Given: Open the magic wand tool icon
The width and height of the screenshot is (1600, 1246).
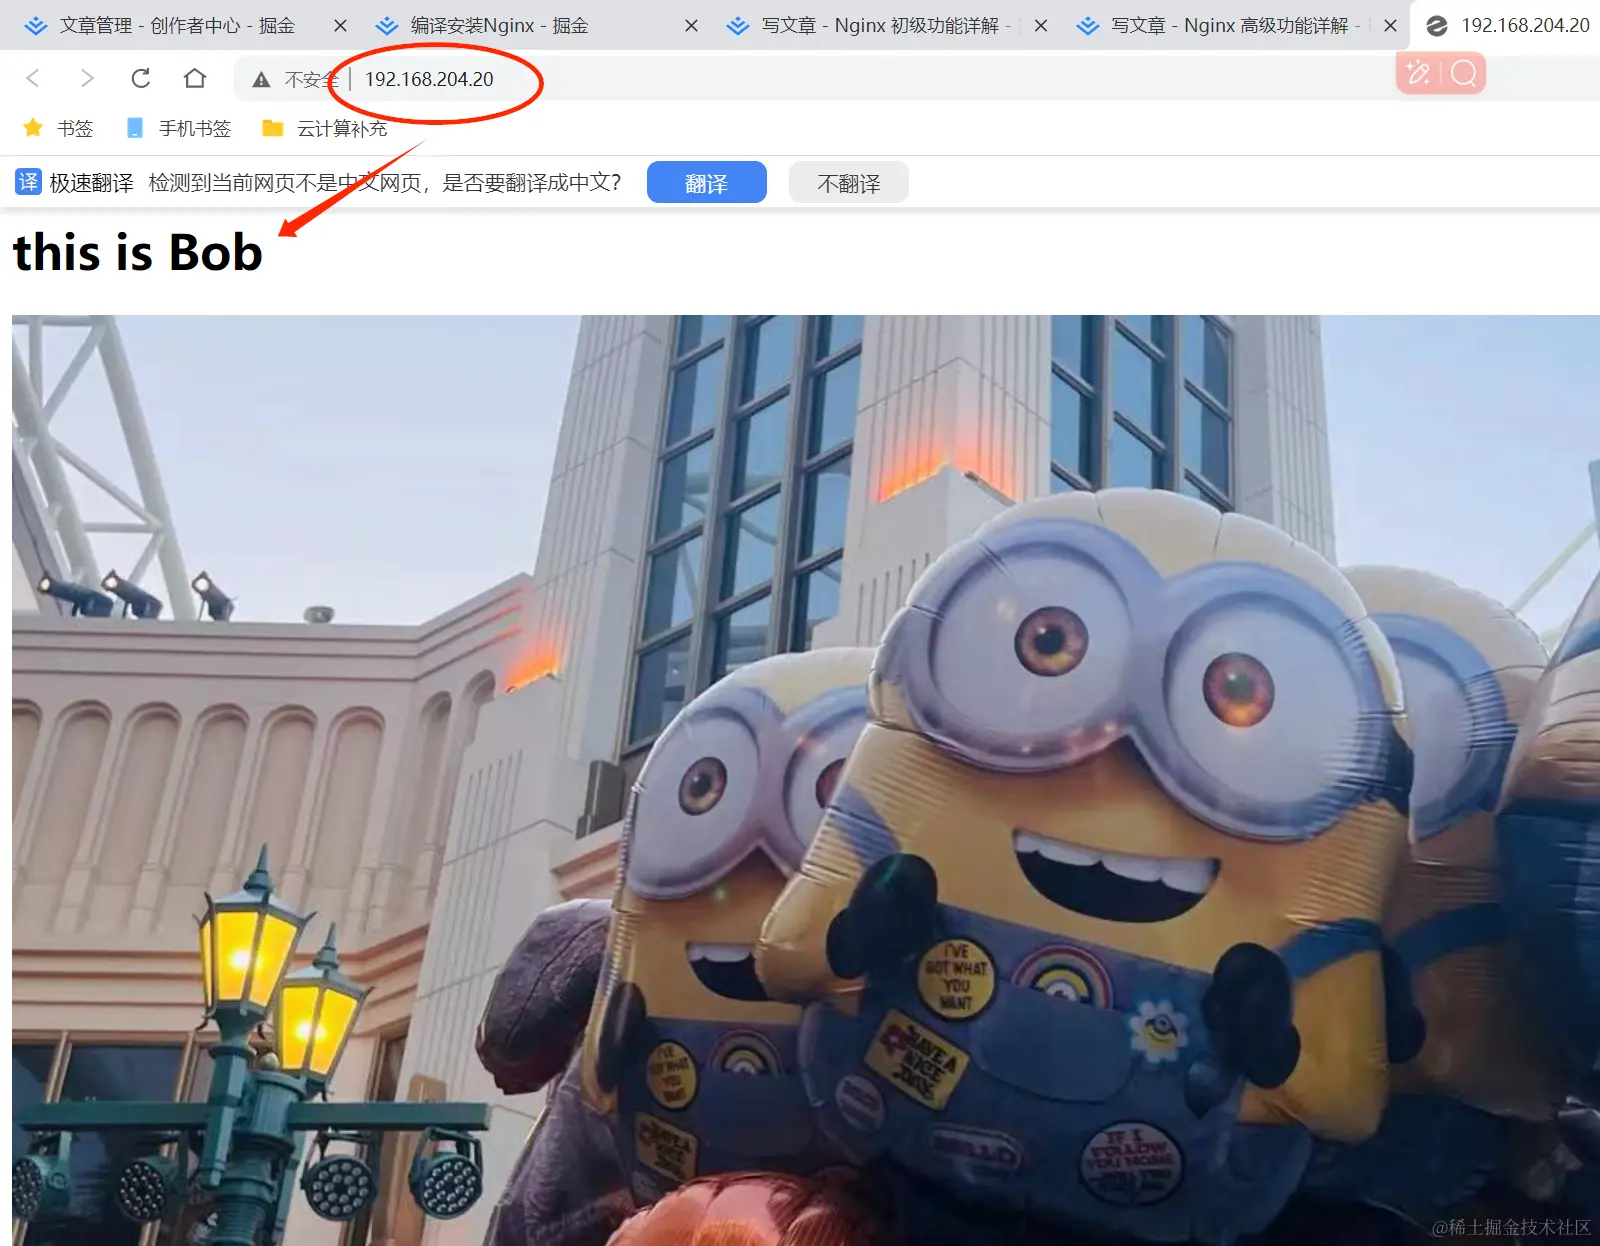Looking at the screenshot, I should pyautogui.click(x=1418, y=73).
